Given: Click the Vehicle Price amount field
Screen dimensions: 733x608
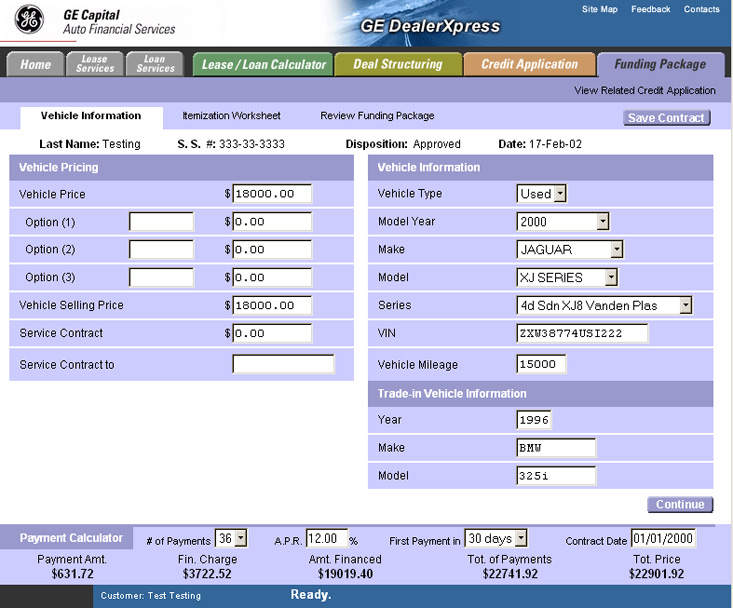Looking at the screenshot, I should coord(272,193).
